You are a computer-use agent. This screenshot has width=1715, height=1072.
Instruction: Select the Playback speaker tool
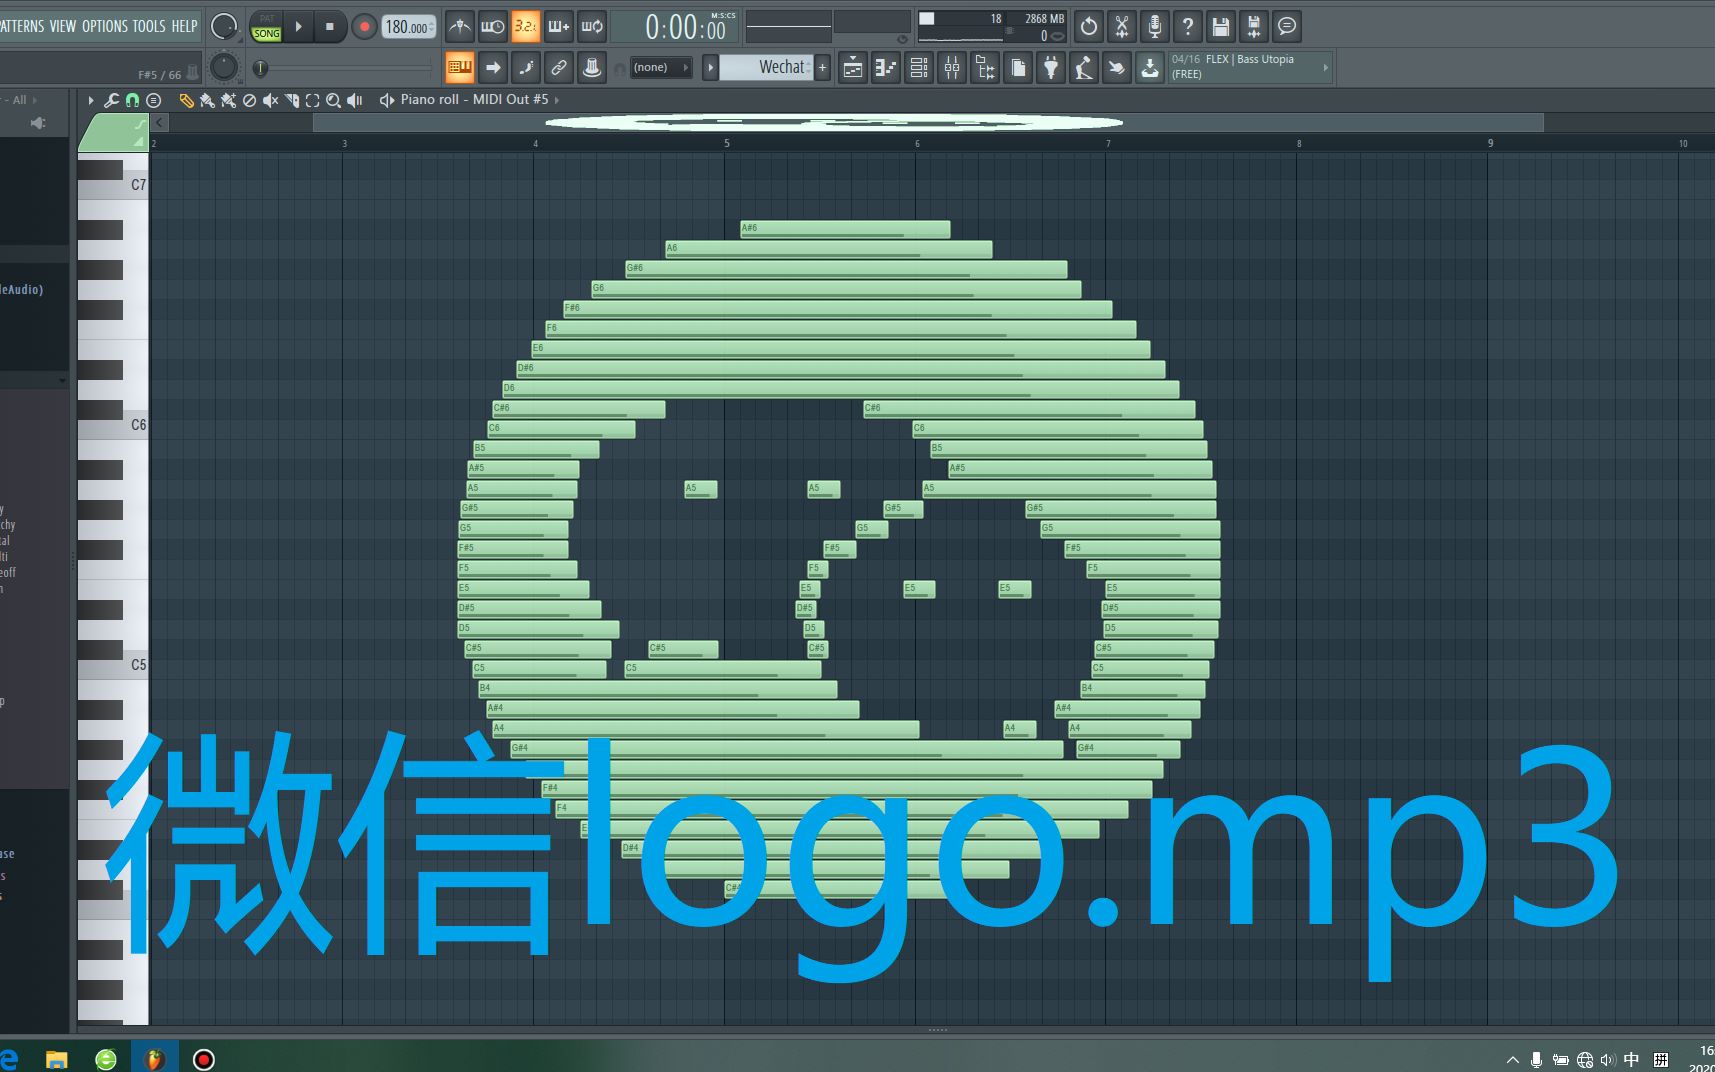tap(354, 100)
